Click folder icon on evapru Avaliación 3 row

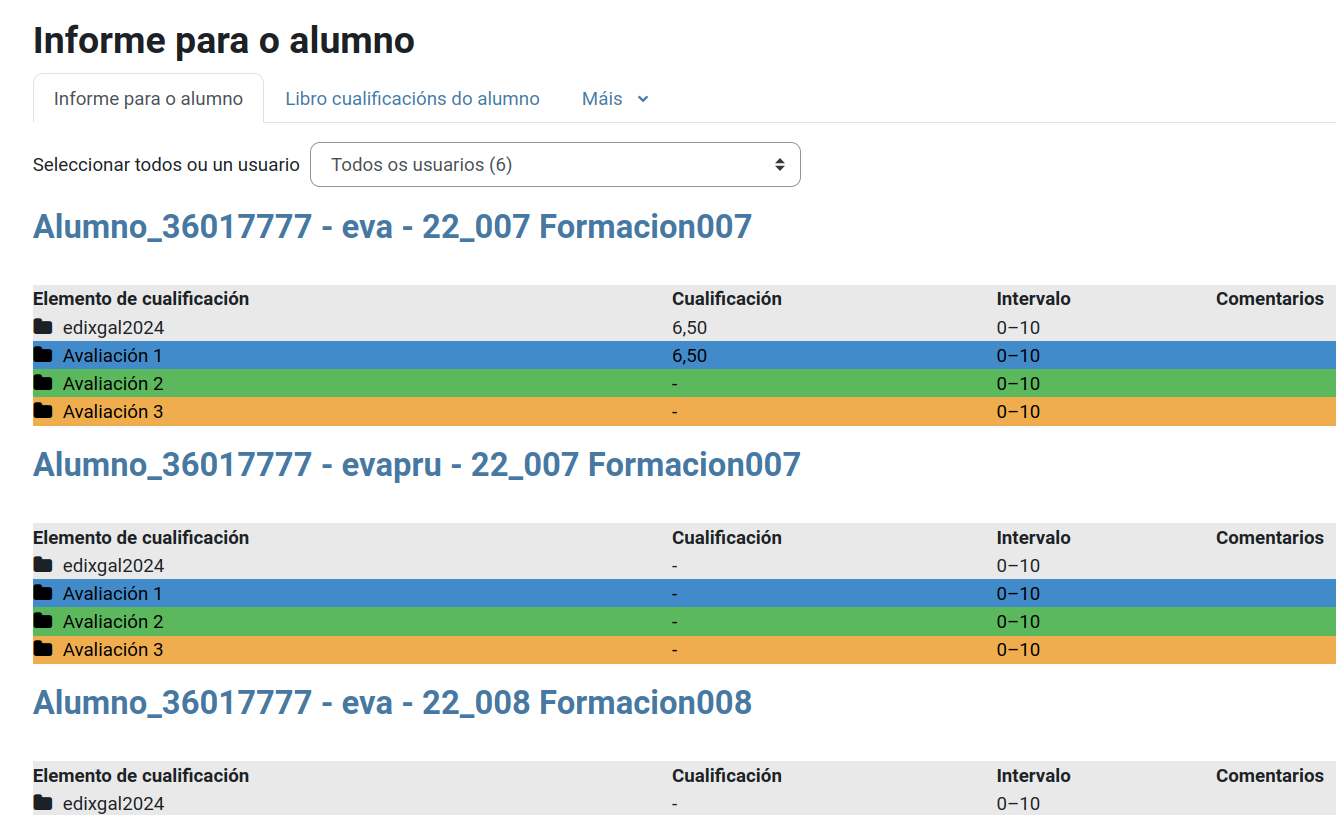pos(43,649)
